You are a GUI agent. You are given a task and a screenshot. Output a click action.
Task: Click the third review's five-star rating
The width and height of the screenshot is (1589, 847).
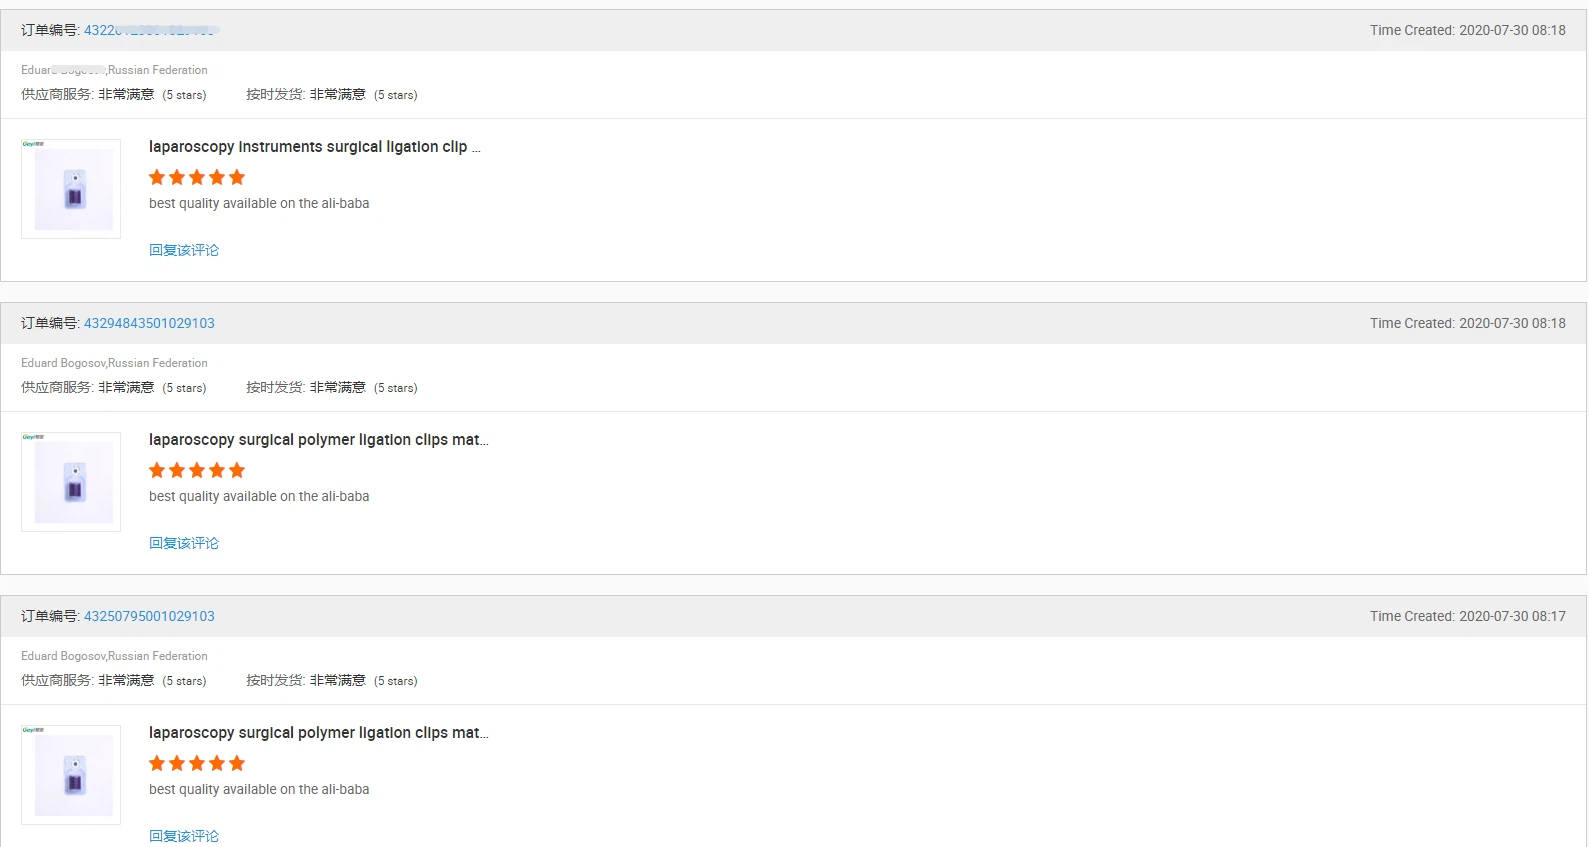[x=197, y=763]
